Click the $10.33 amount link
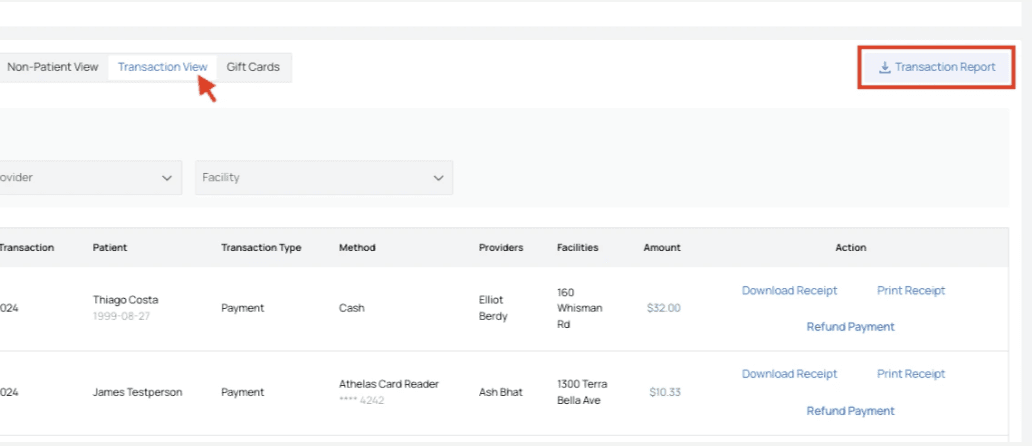The width and height of the screenshot is (1032, 446). pyautogui.click(x=664, y=392)
